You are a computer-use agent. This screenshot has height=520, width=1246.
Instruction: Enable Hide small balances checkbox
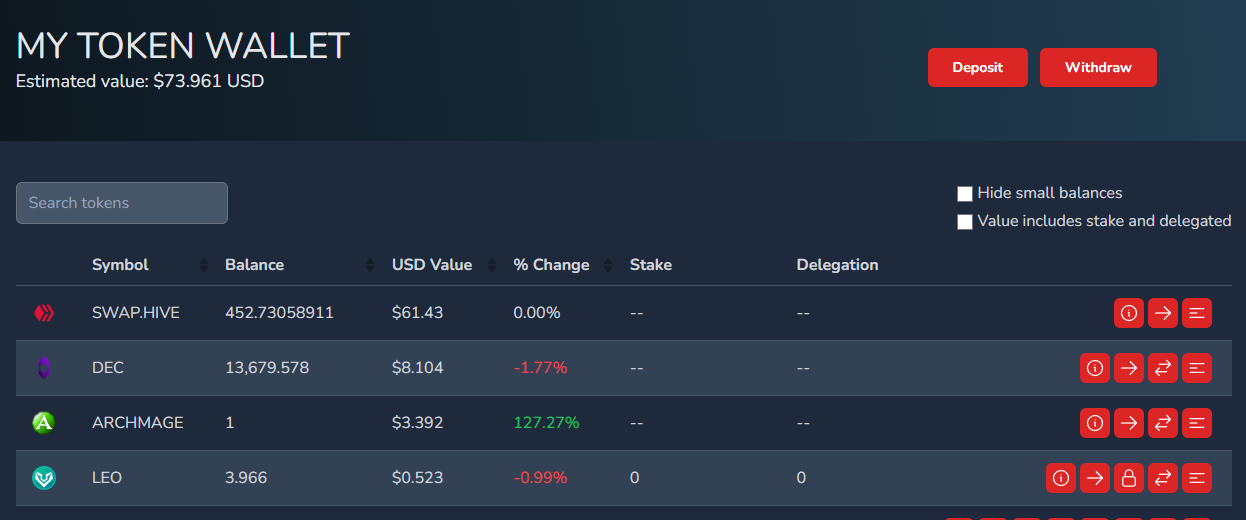[965, 194]
